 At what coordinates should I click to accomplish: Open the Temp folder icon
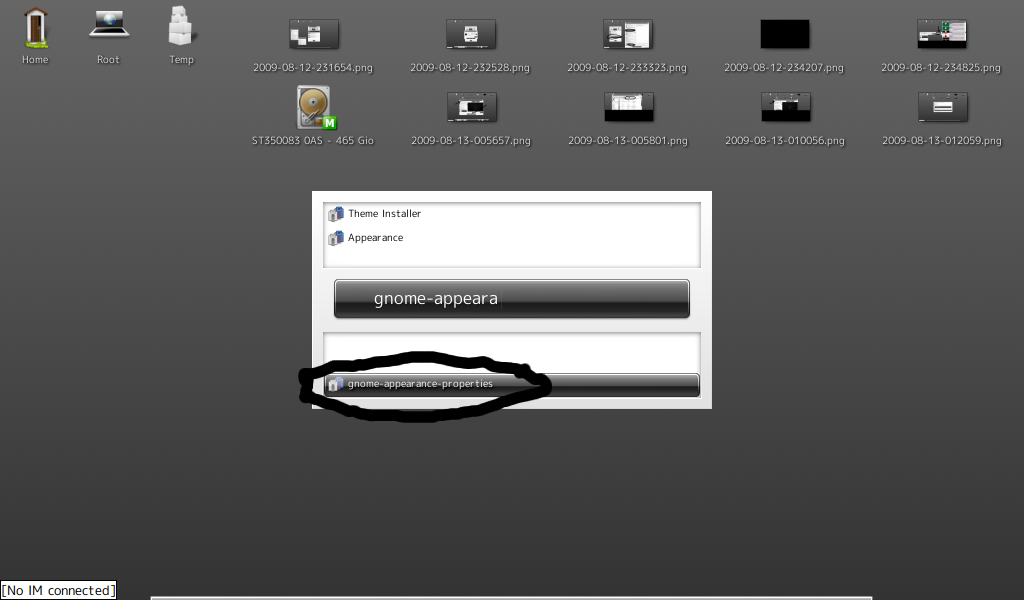181,26
